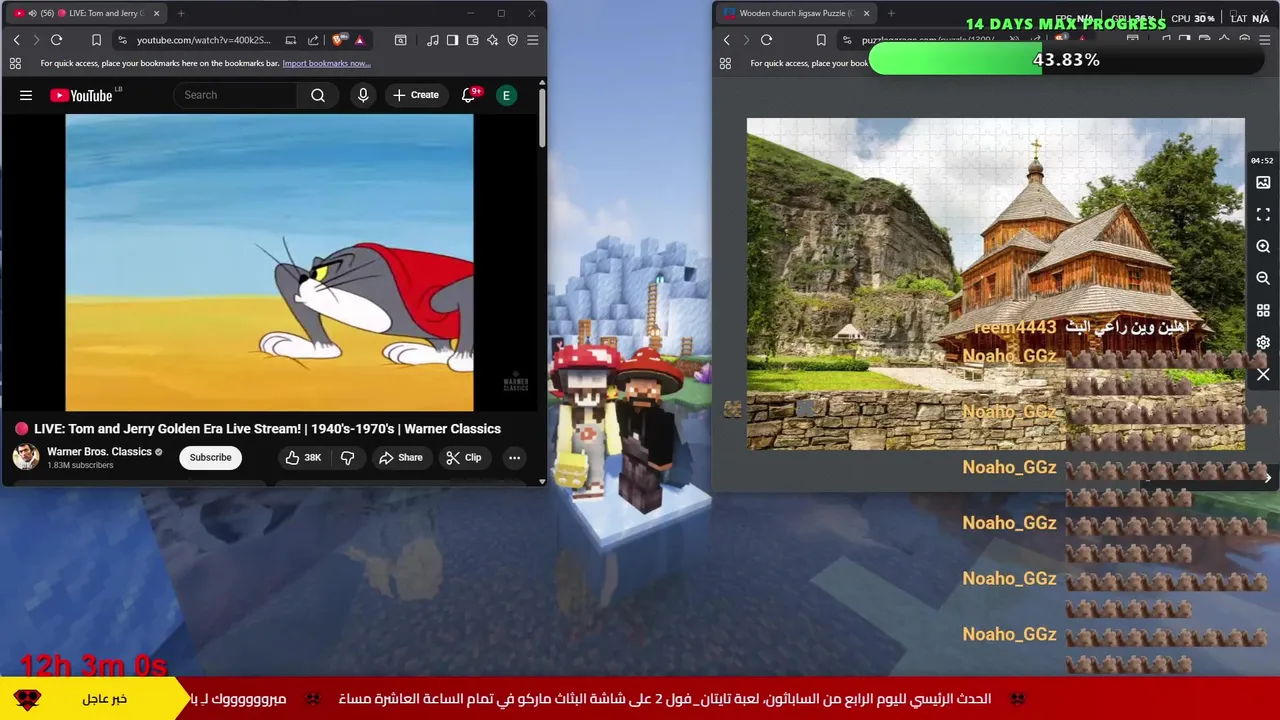Bookmark the YouTube page
This screenshot has height=720, width=1280.
[96, 40]
